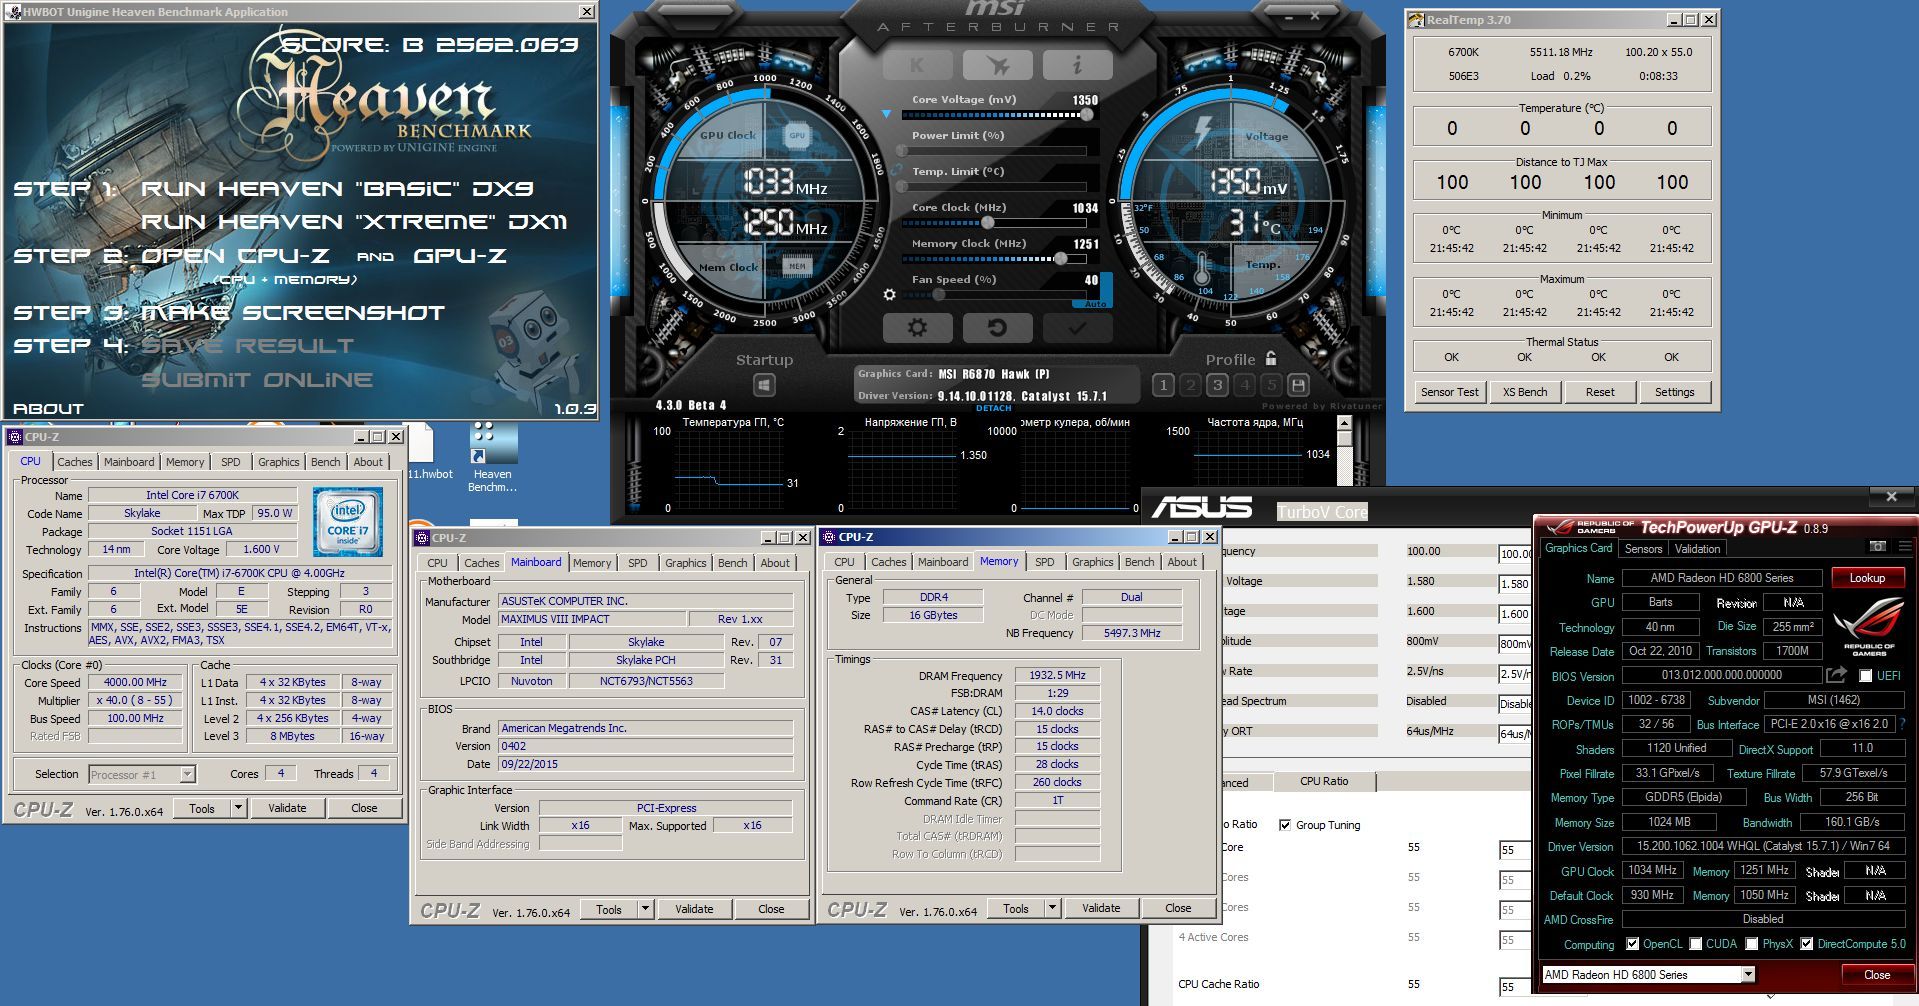Image resolution: width=1919 pixels, height=1006 pixels.
Task: Click DETACH link in Afterburner
Action: tap(993, 408)
